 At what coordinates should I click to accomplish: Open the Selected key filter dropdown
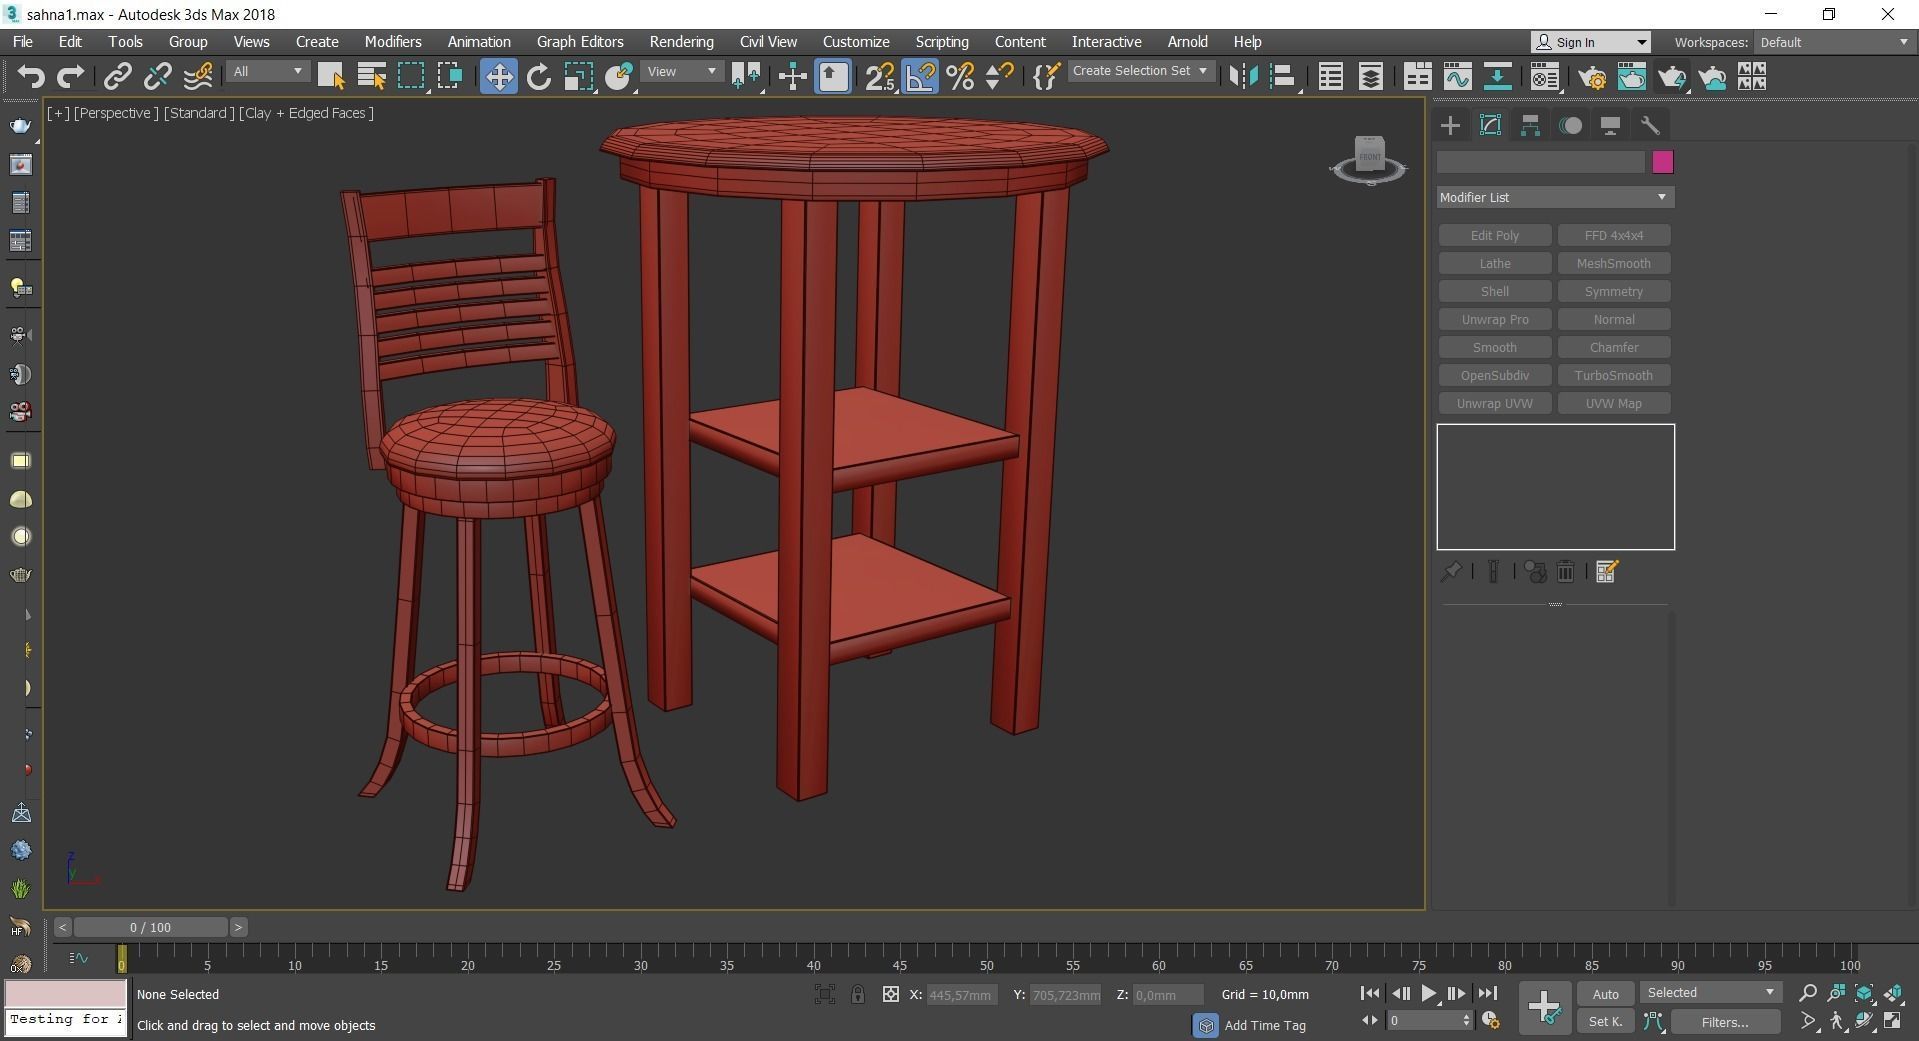click(x=1710, y=992)
